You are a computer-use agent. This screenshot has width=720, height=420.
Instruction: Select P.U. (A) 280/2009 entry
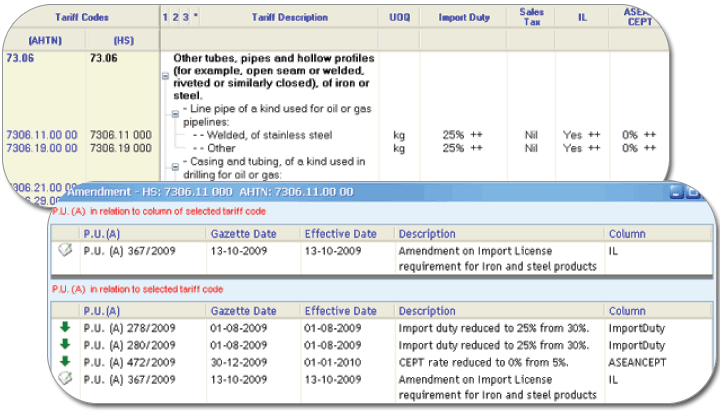coord(129,345)
